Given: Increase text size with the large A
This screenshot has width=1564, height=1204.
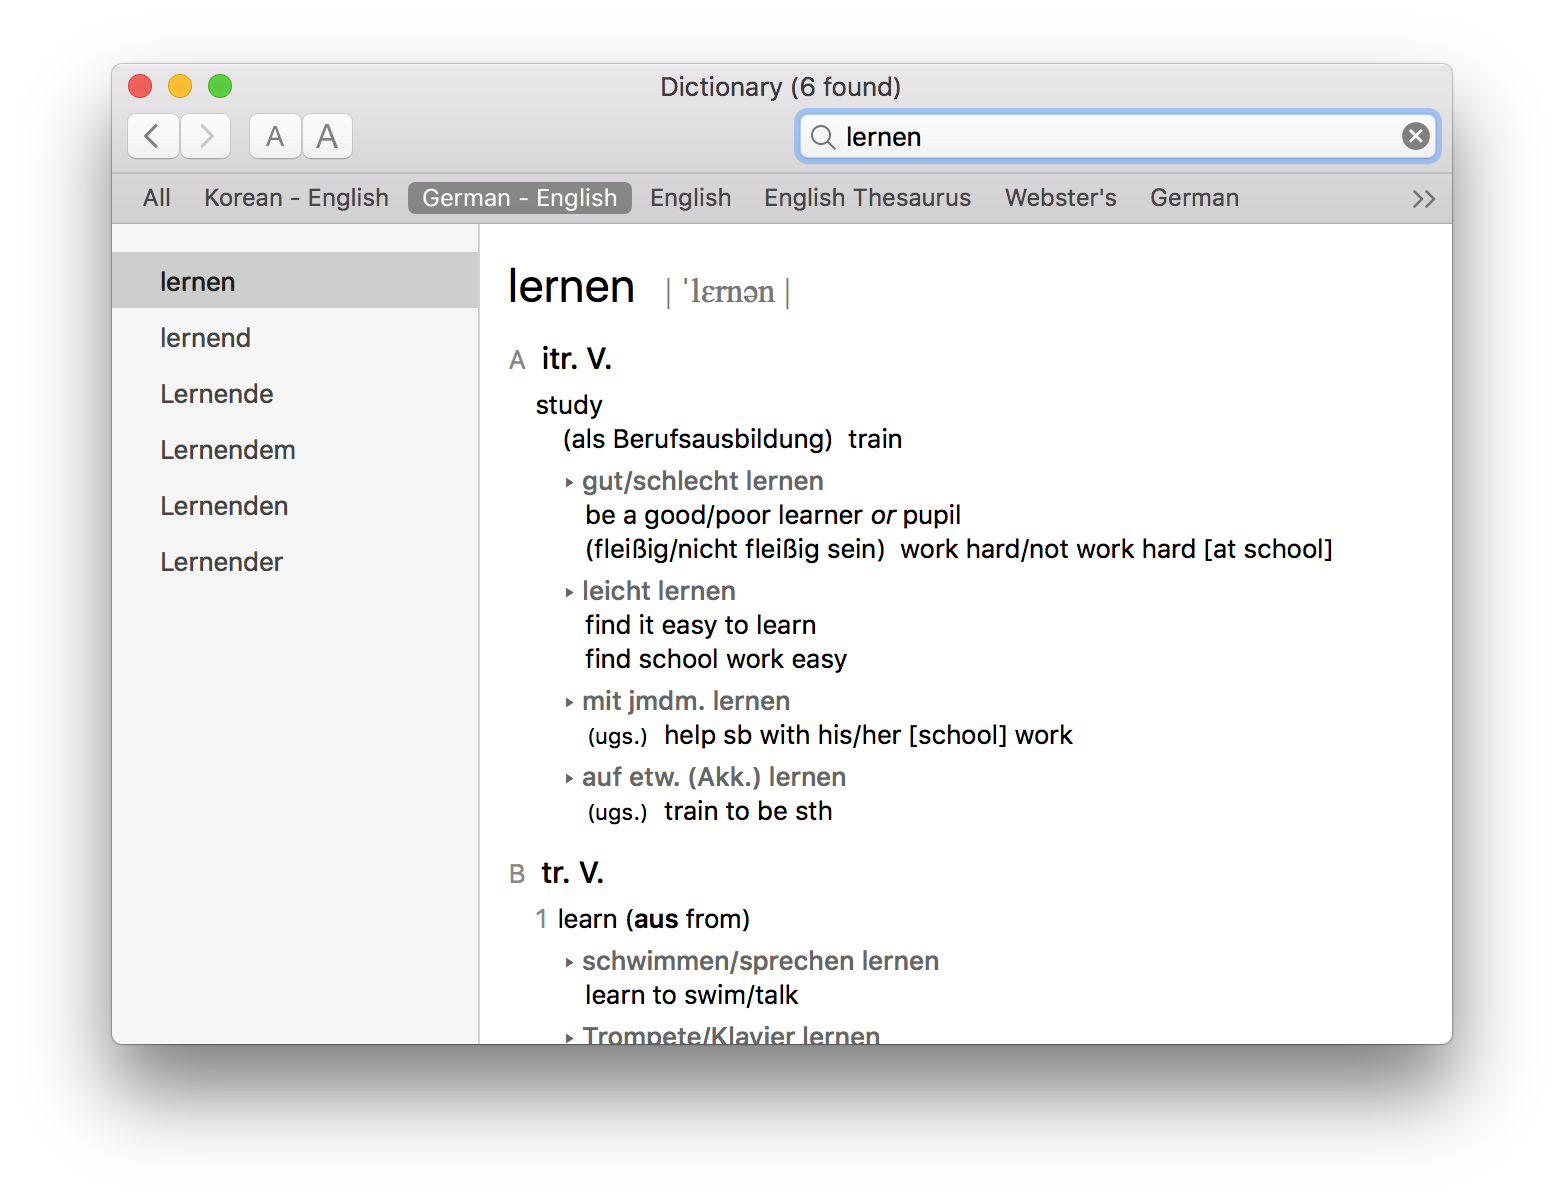Looking at the screenshot, I should tap(327, 136).
